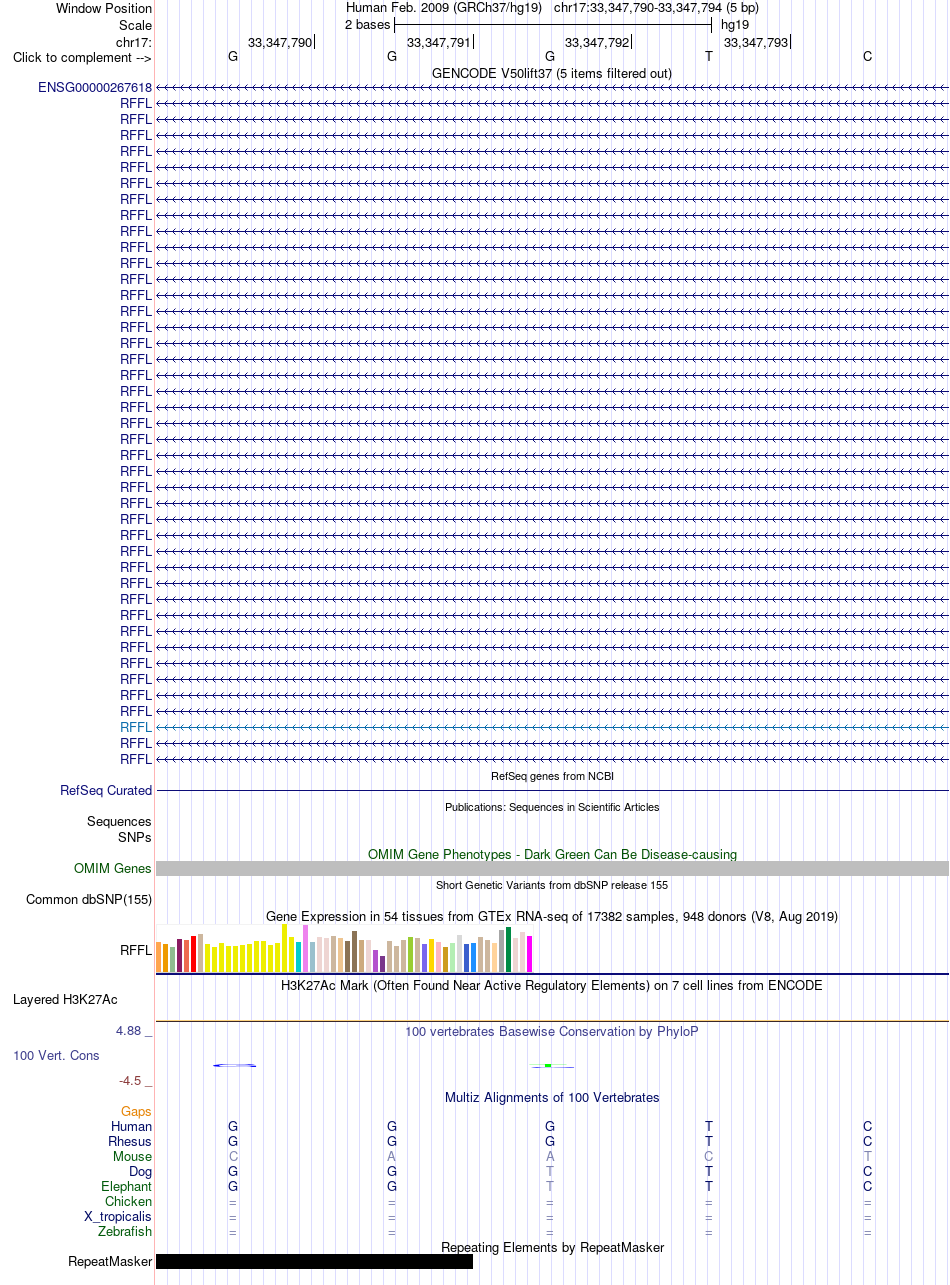Open the GENCODE V50lift37 track title
Image resolution: width=950 pixels, height=1285 pixels.
(x=552, y=73)
